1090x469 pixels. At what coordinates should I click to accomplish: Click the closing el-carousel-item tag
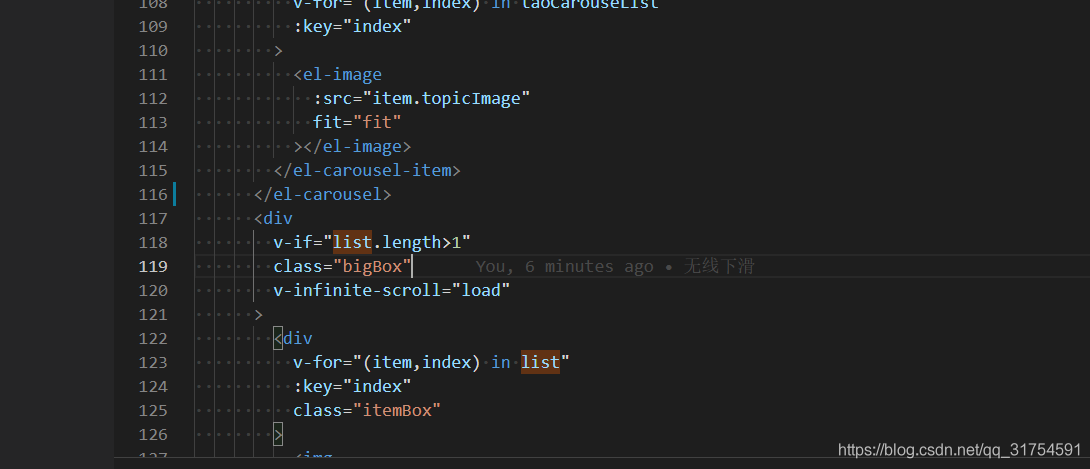366,170
